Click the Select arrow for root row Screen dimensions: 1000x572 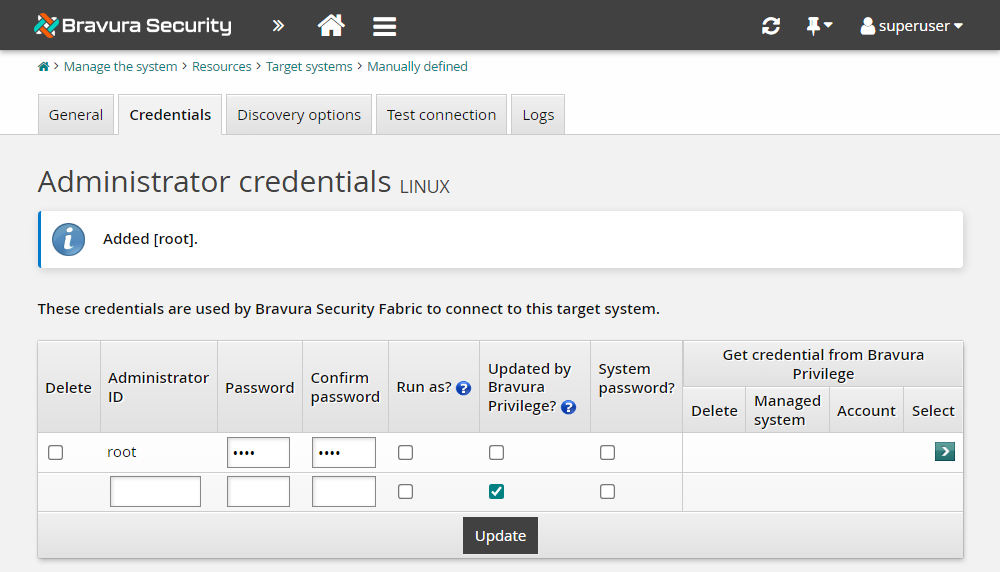[x=945, y=451]
